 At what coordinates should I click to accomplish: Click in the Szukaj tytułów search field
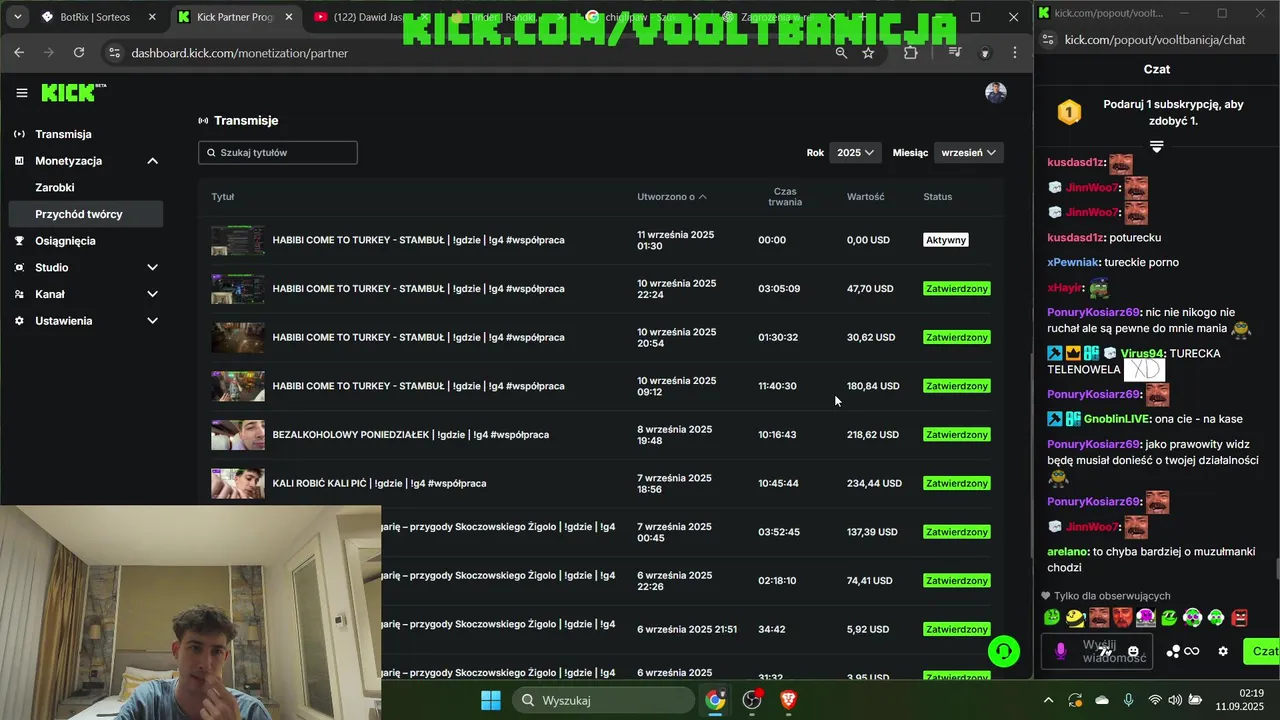click(278, 153)
